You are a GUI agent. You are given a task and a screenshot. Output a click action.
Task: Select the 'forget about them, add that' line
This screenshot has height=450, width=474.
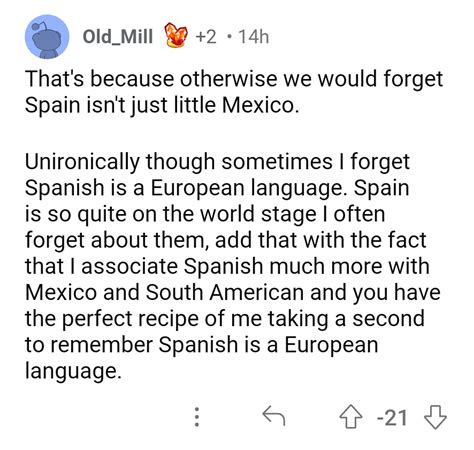(226, 240)
